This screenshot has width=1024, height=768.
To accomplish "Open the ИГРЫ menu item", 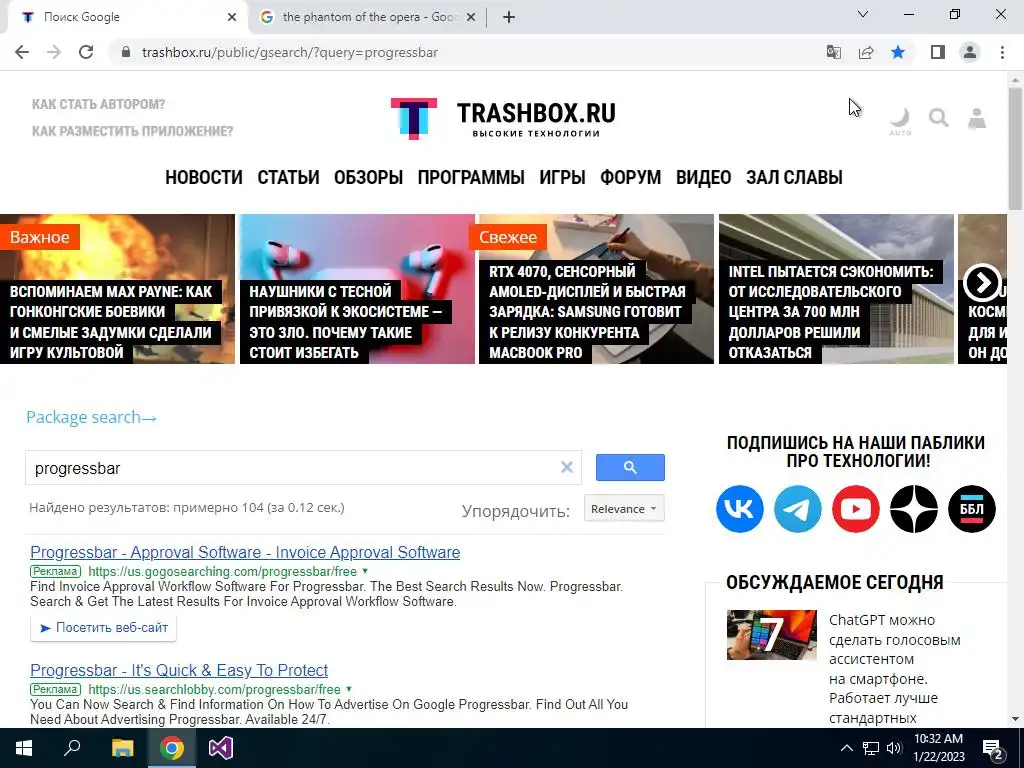I will [x=562, y=178].
